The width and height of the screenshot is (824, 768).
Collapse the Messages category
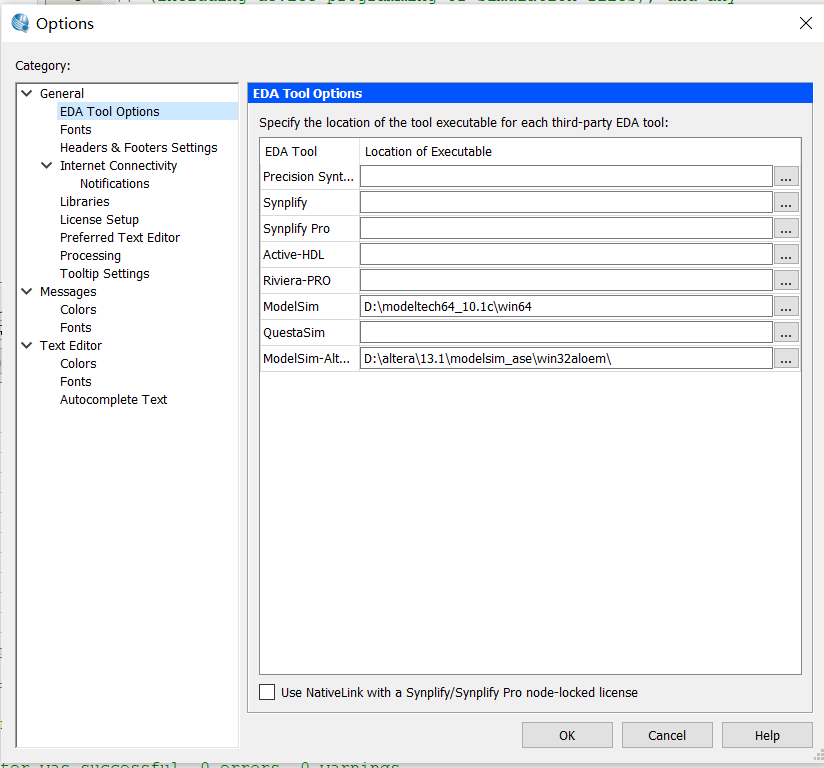tap(27, 291)
